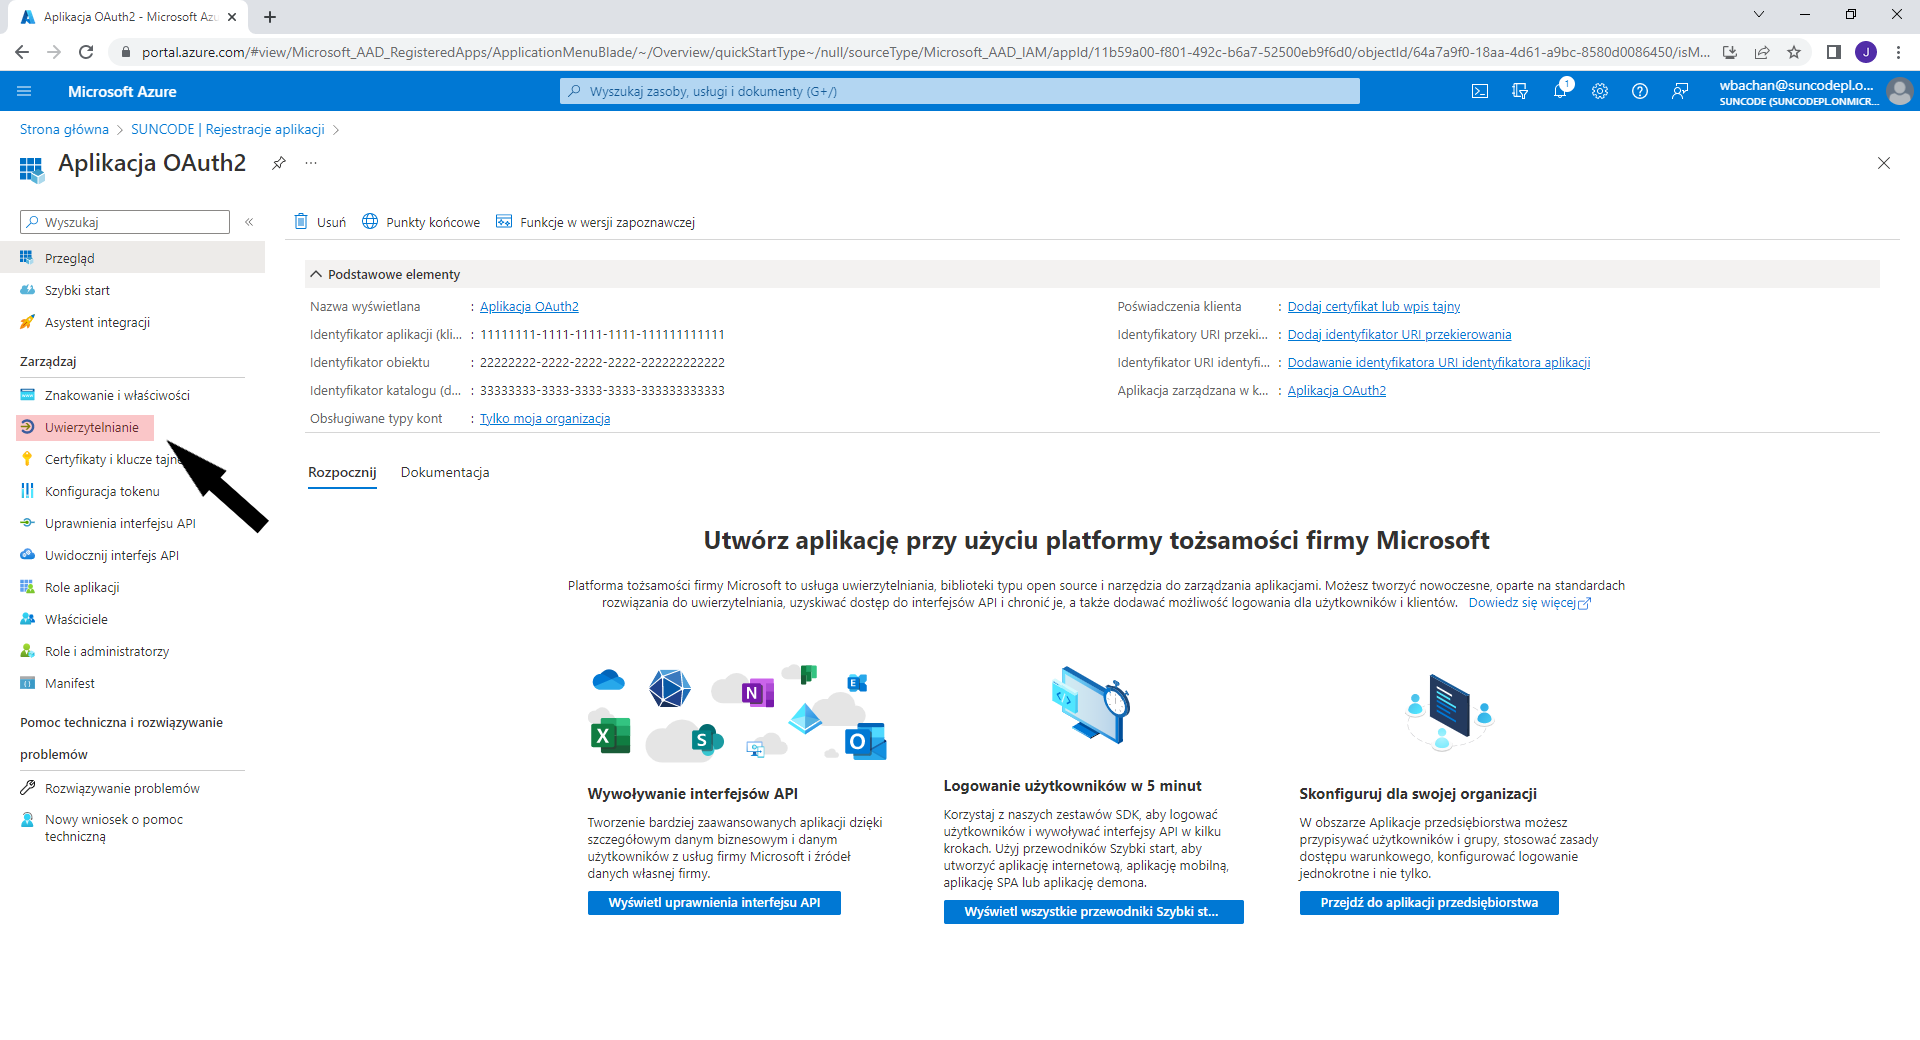Click the object ID value 22222222-2222
This screenshot has width=1920, height=1040.
coord(602,362)
